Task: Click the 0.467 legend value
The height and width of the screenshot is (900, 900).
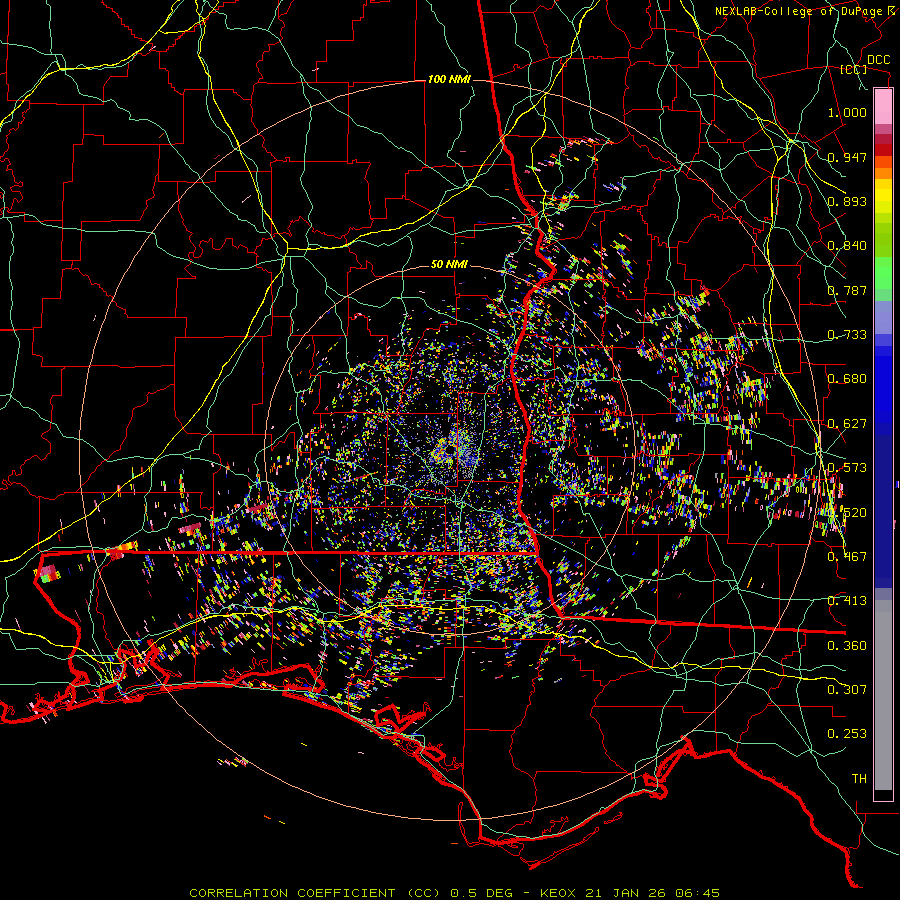Action: click(x=847, y=557)
